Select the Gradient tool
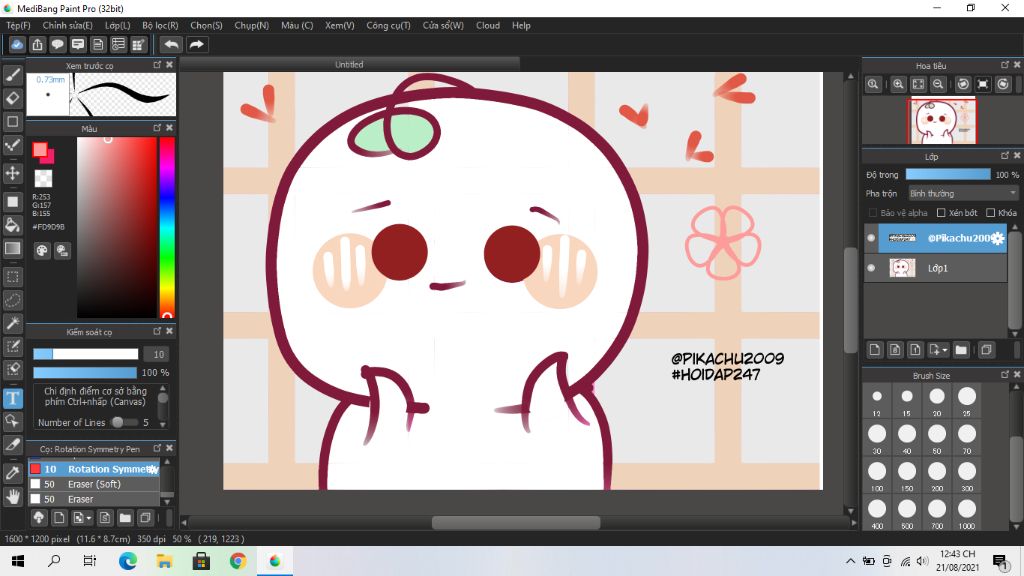Image resolution: width=1024 pixels, height=576 pixels. [12, 248]
